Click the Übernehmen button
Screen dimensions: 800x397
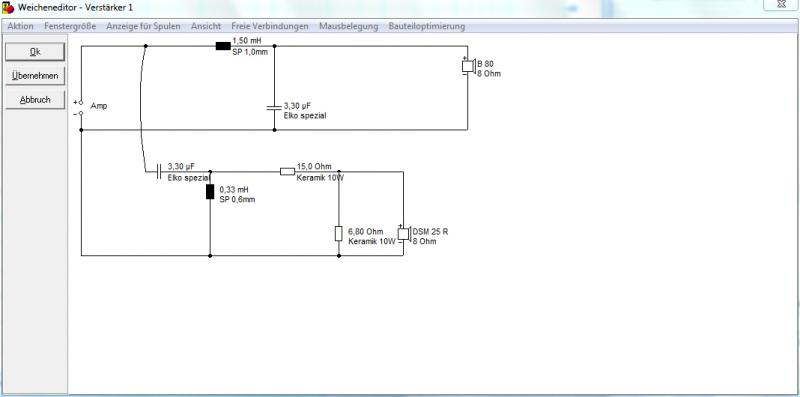click(x=35, y=76)
